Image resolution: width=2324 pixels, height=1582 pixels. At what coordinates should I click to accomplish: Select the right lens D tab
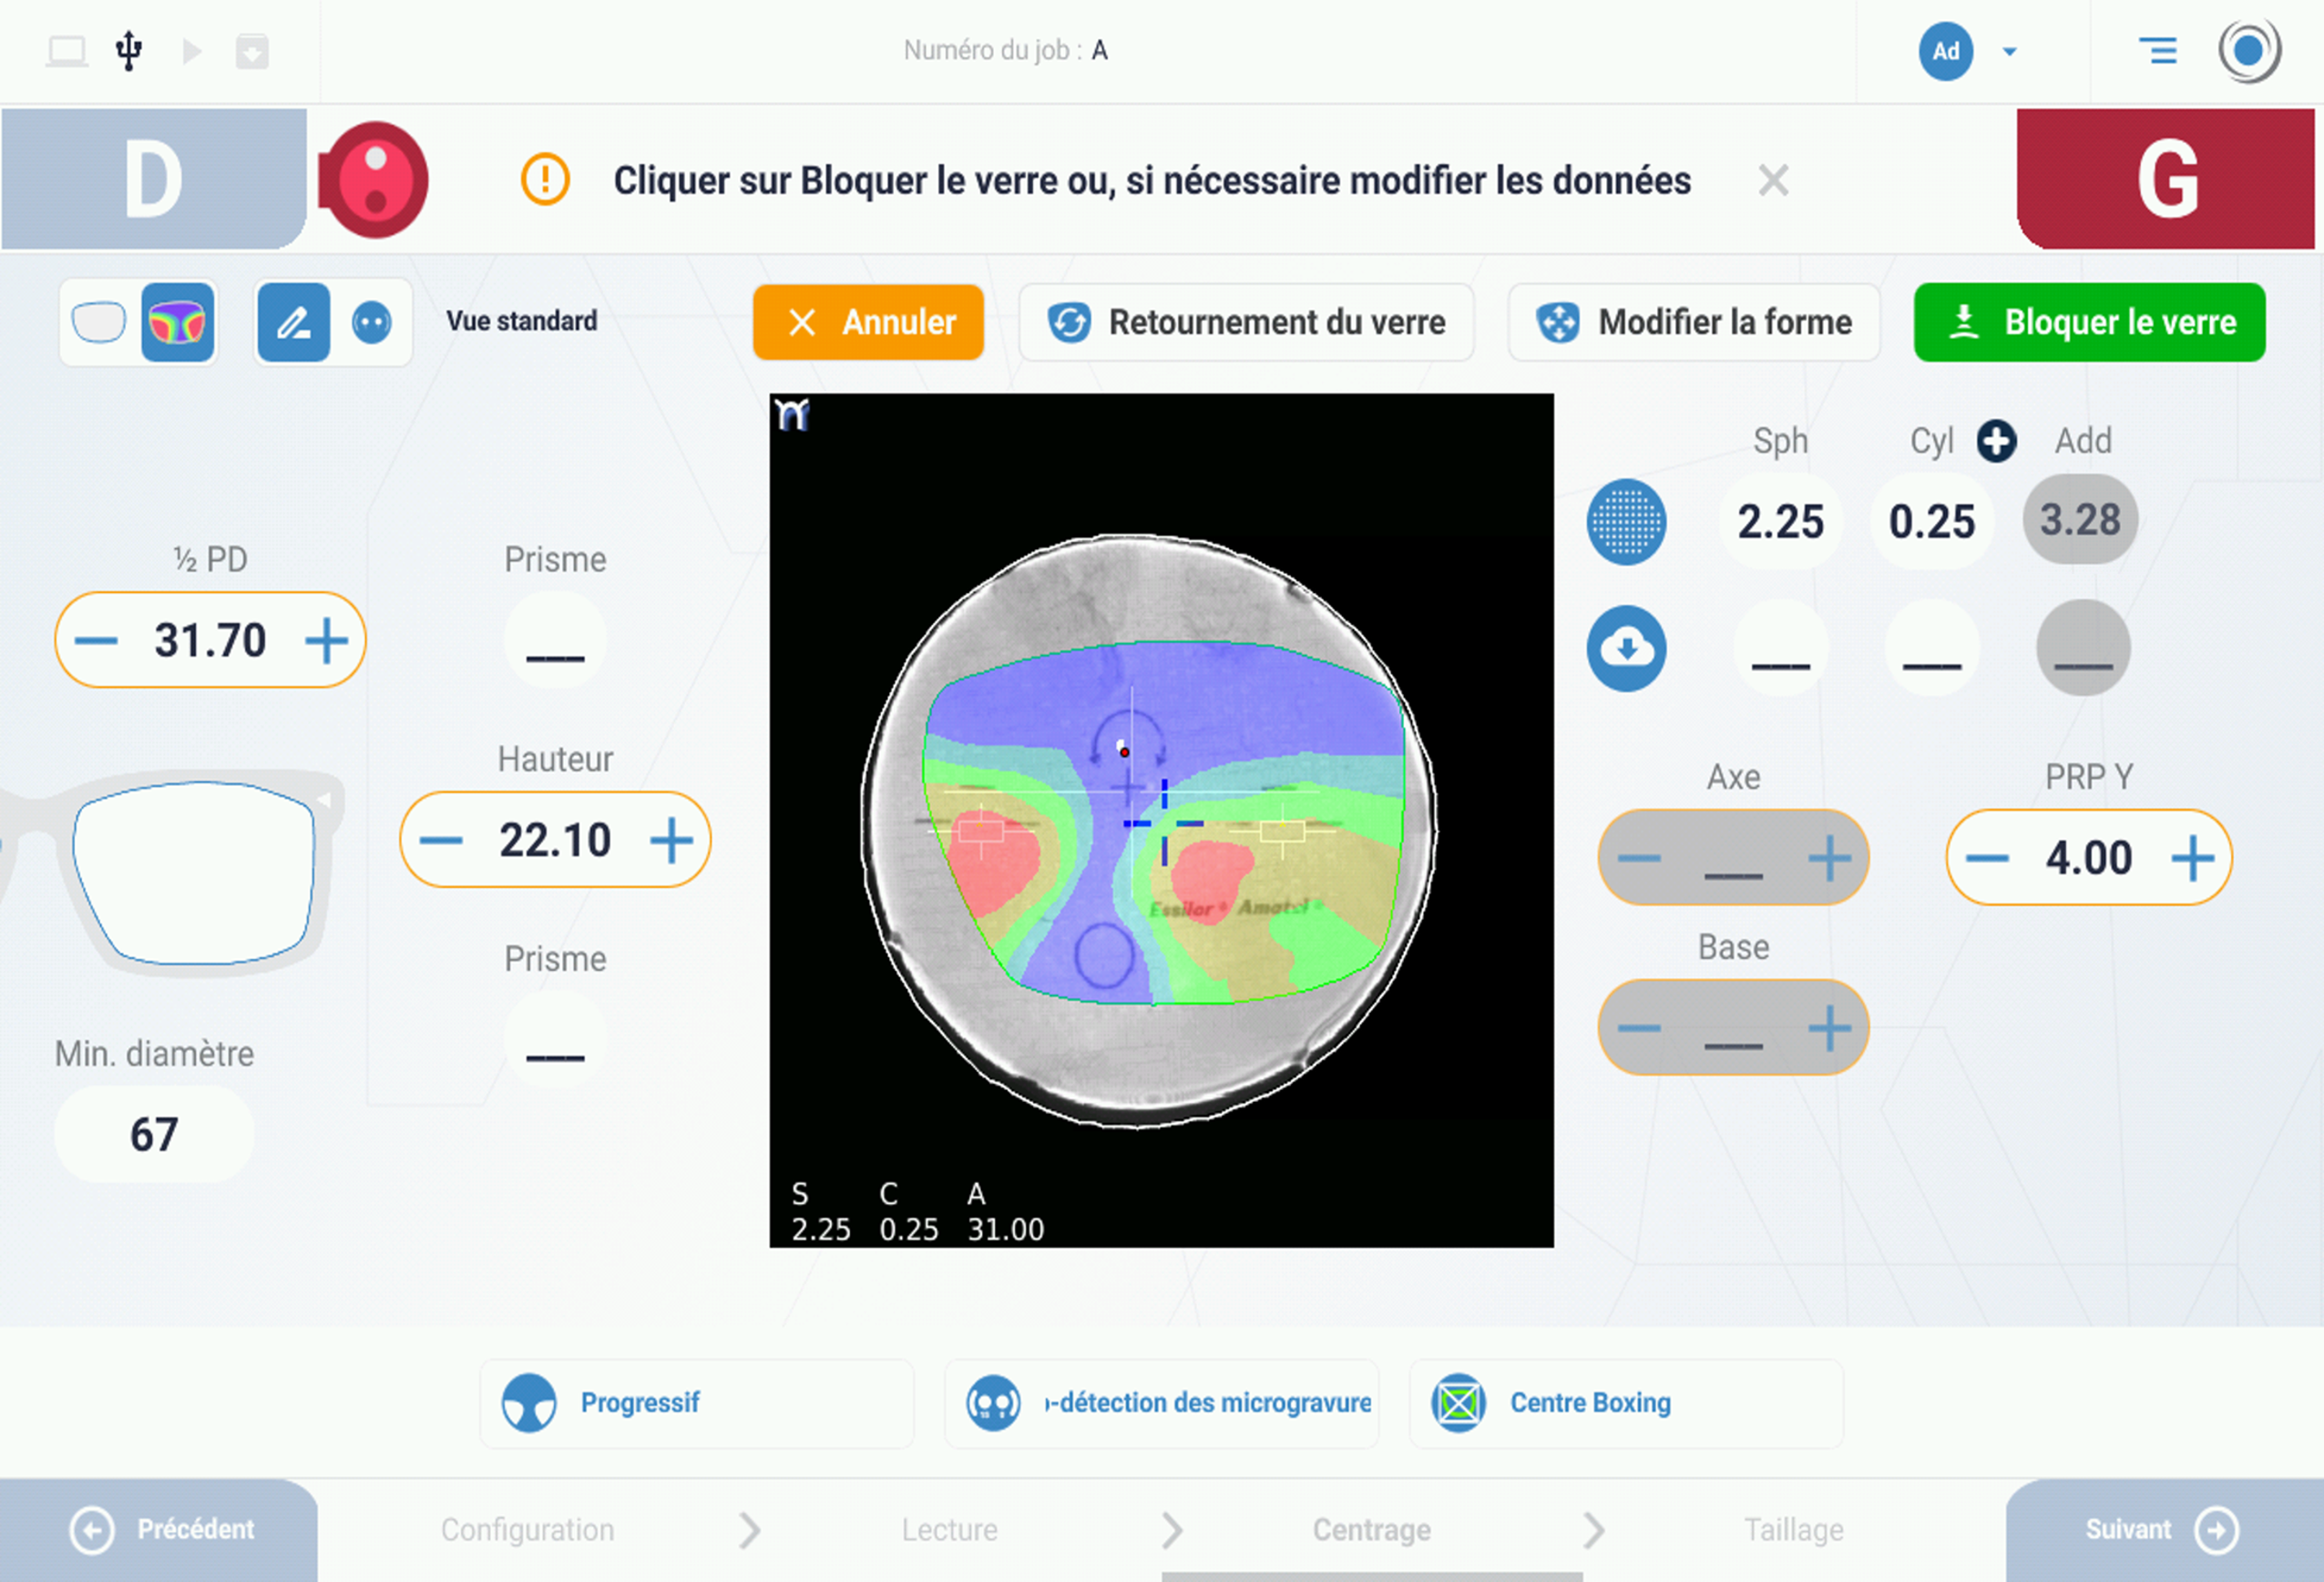(154, 179)
